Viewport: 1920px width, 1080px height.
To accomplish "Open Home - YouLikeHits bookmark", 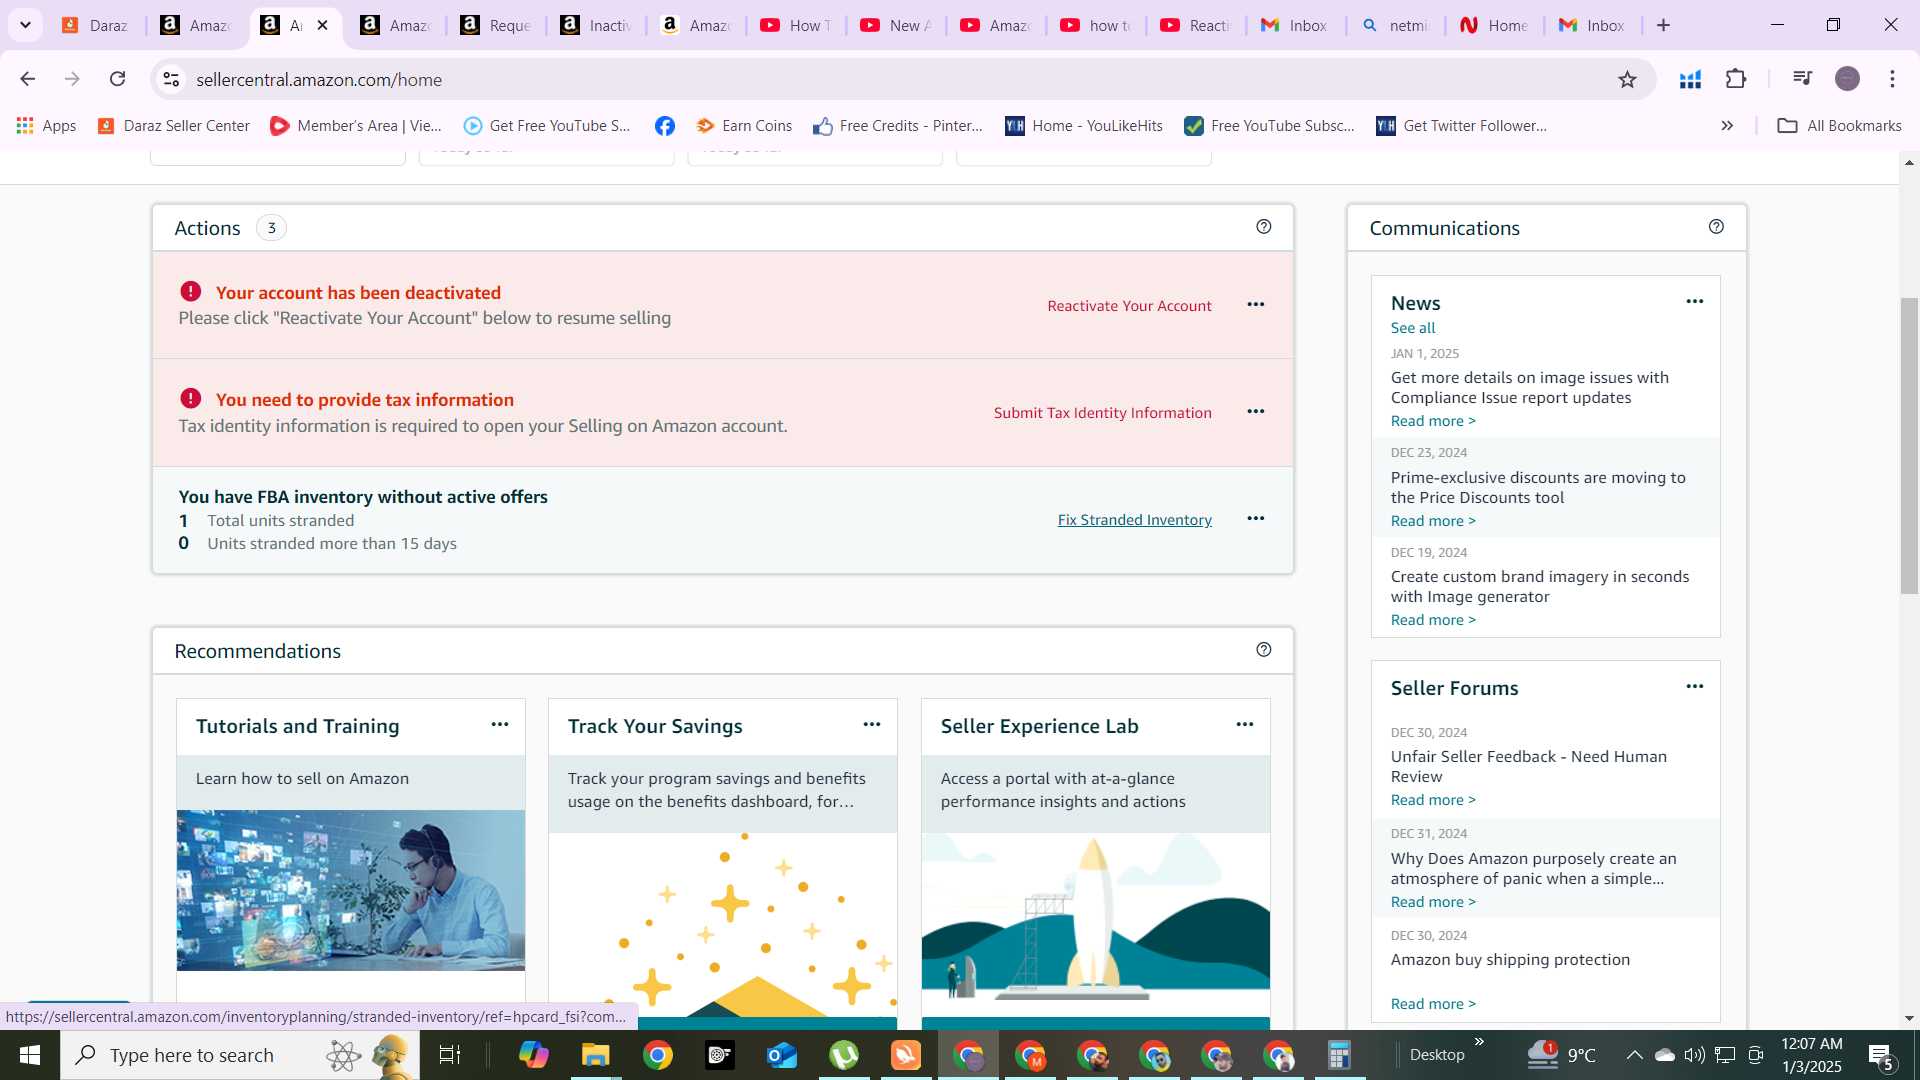I will click(x=1084, y=125).
